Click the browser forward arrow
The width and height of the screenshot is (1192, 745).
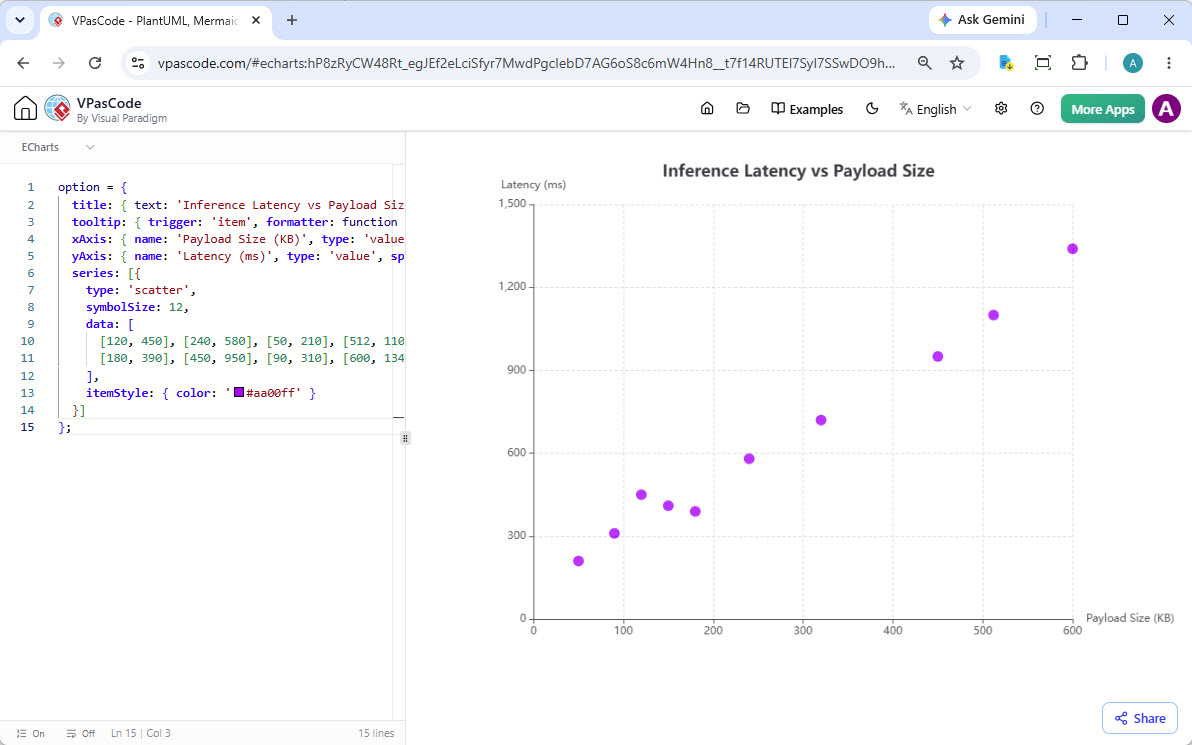[59, 63]
